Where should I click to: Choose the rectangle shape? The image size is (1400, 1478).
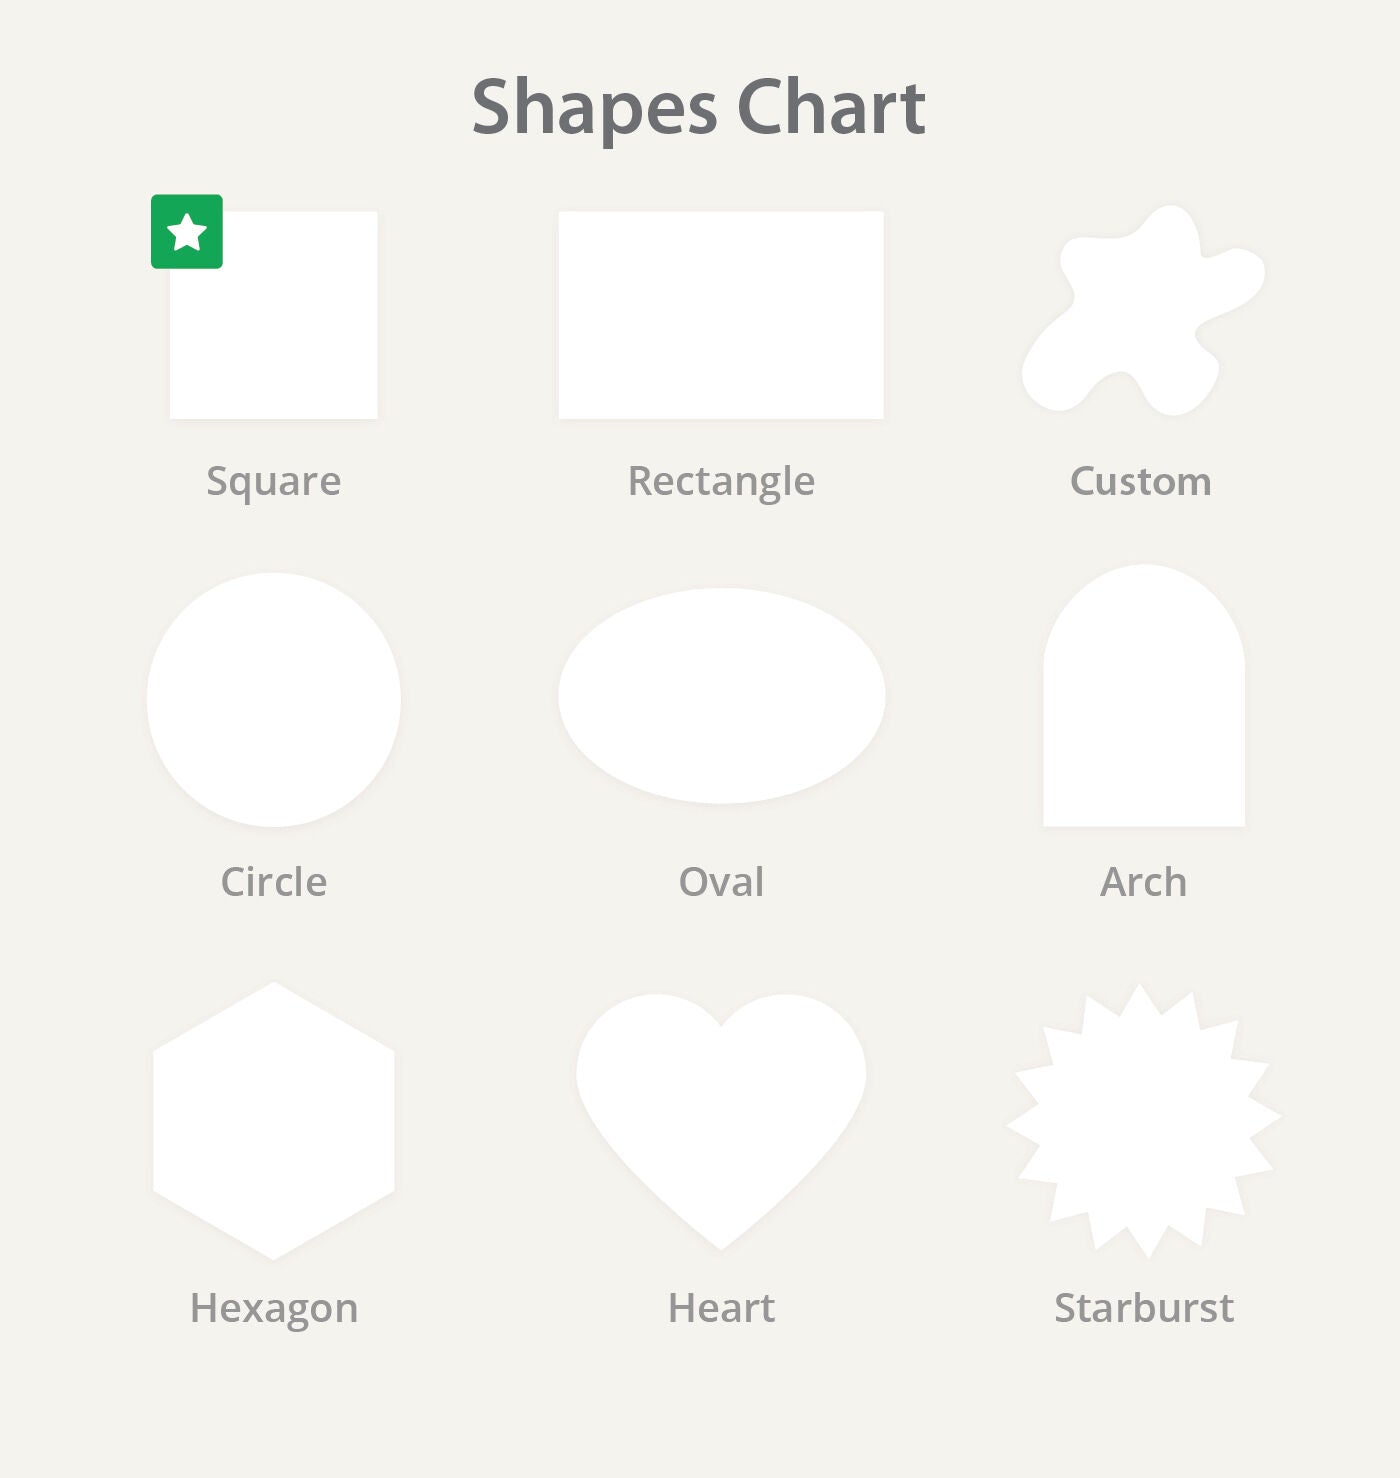point(721,315)
